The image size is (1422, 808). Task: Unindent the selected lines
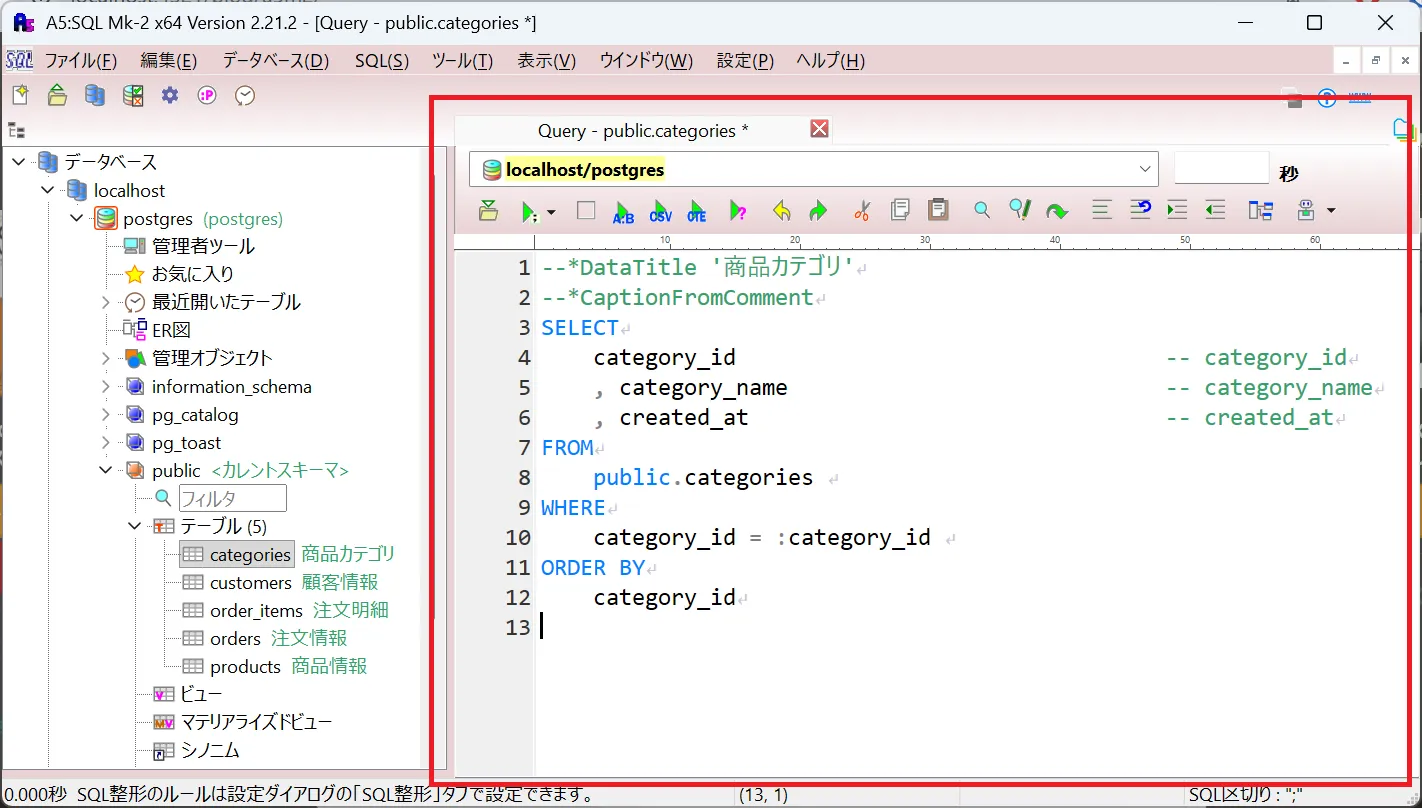coord(1215,209)
